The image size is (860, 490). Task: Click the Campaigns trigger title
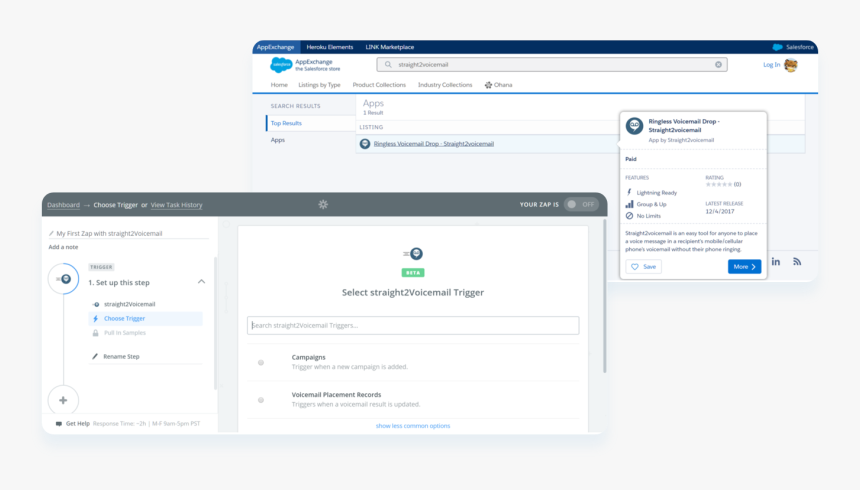click(x=308, y=357)
